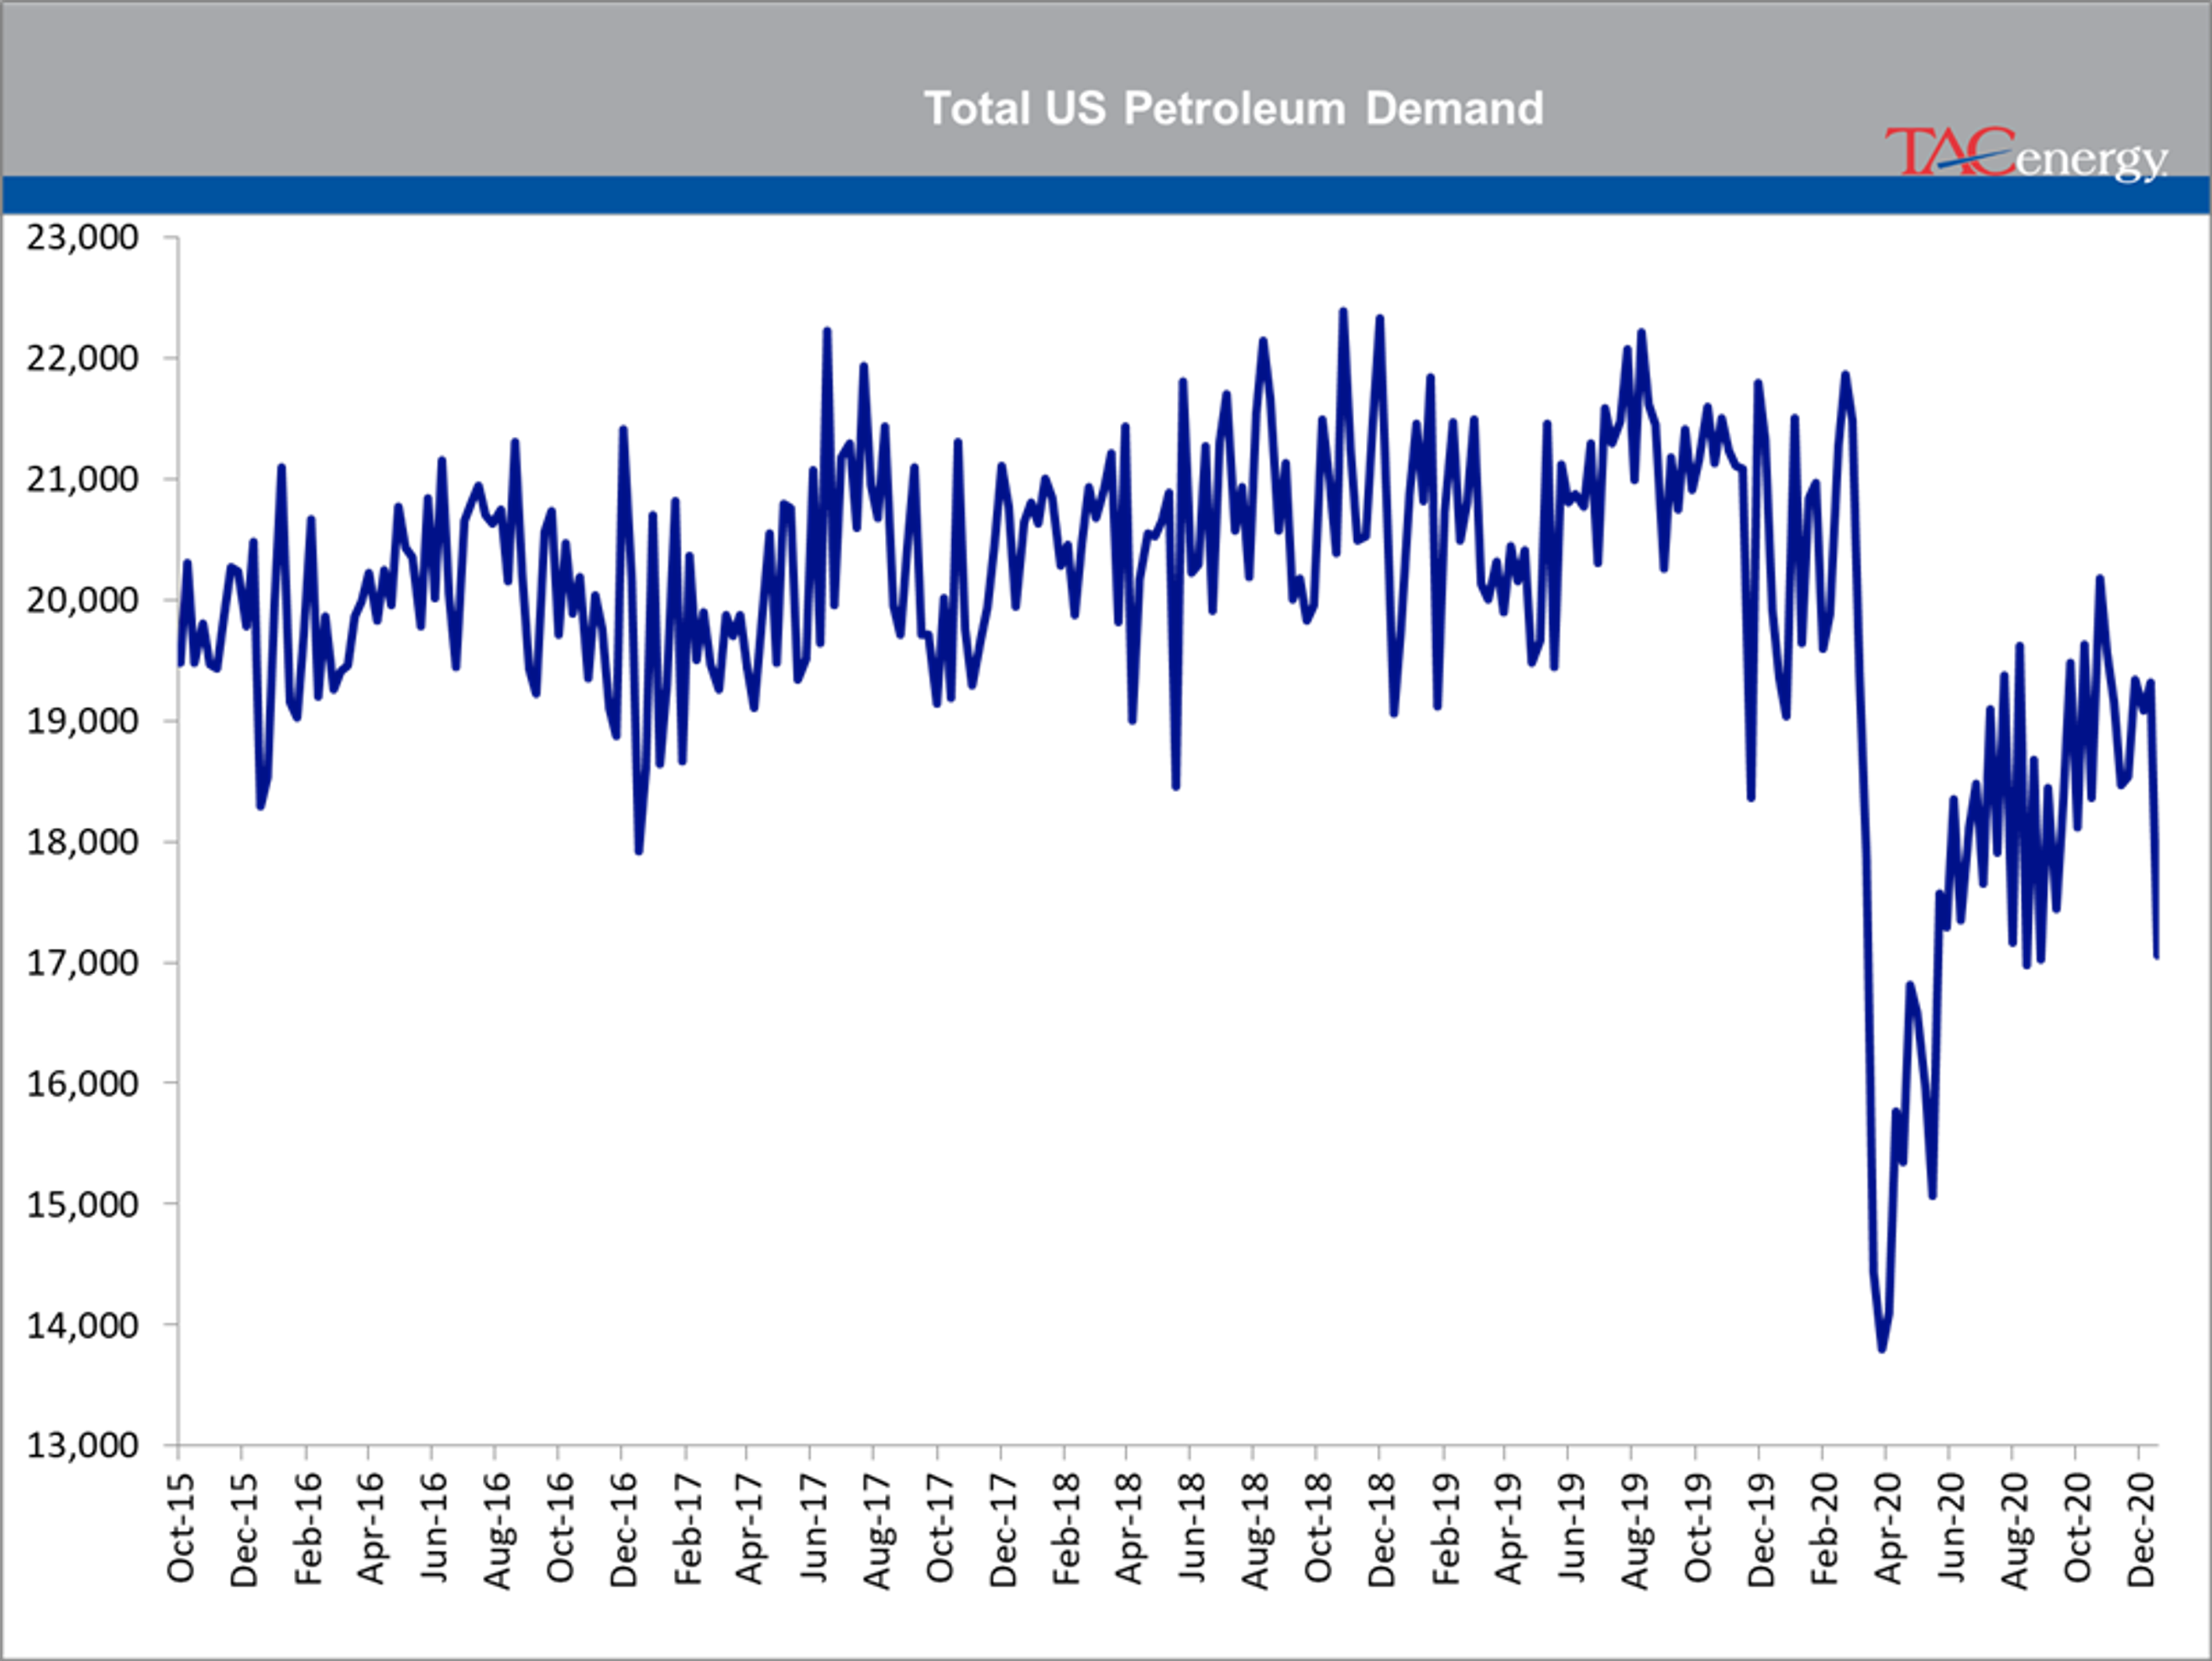Click the 14,000 y-axis label
2212x1661 pixels.
(82, 1325)
